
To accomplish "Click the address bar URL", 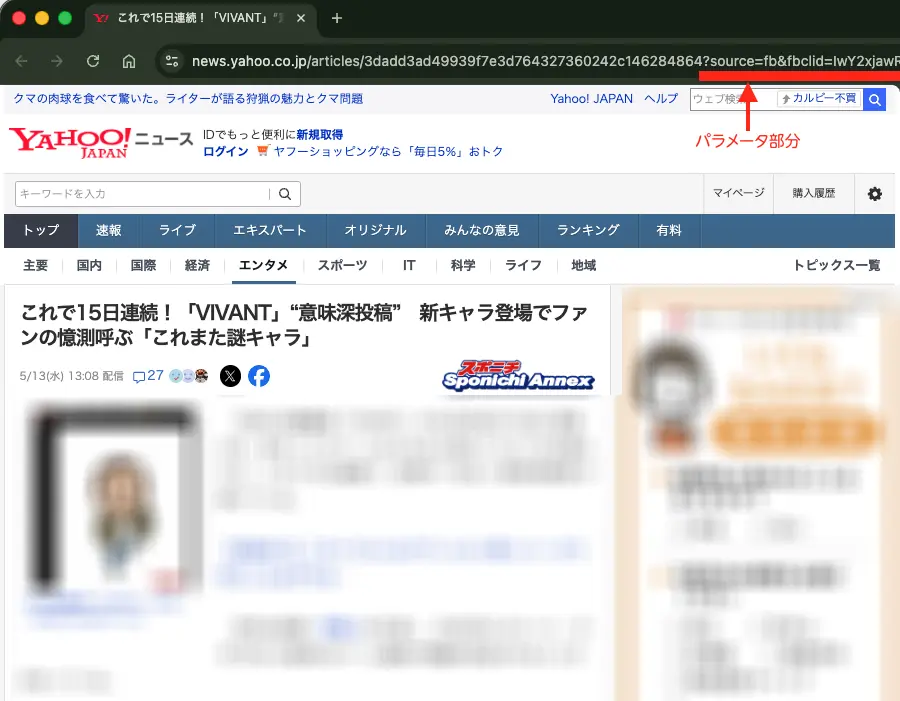I will (545, 61).
